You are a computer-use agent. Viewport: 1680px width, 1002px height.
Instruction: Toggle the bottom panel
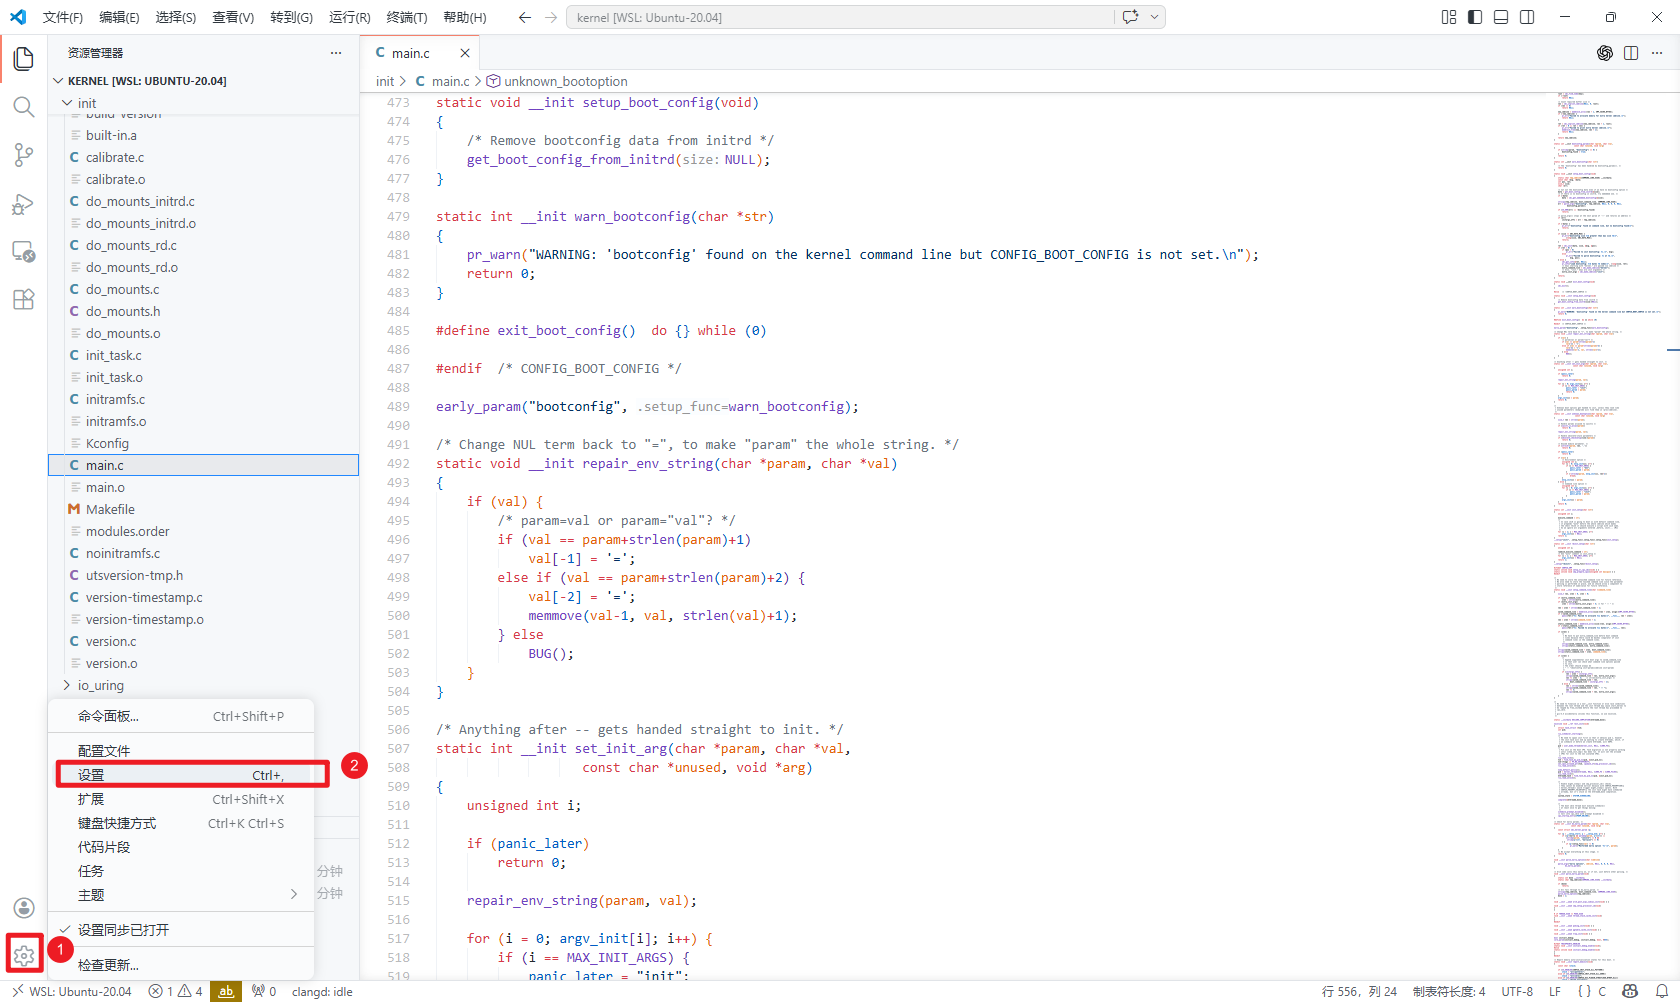tap(1501, 17)
